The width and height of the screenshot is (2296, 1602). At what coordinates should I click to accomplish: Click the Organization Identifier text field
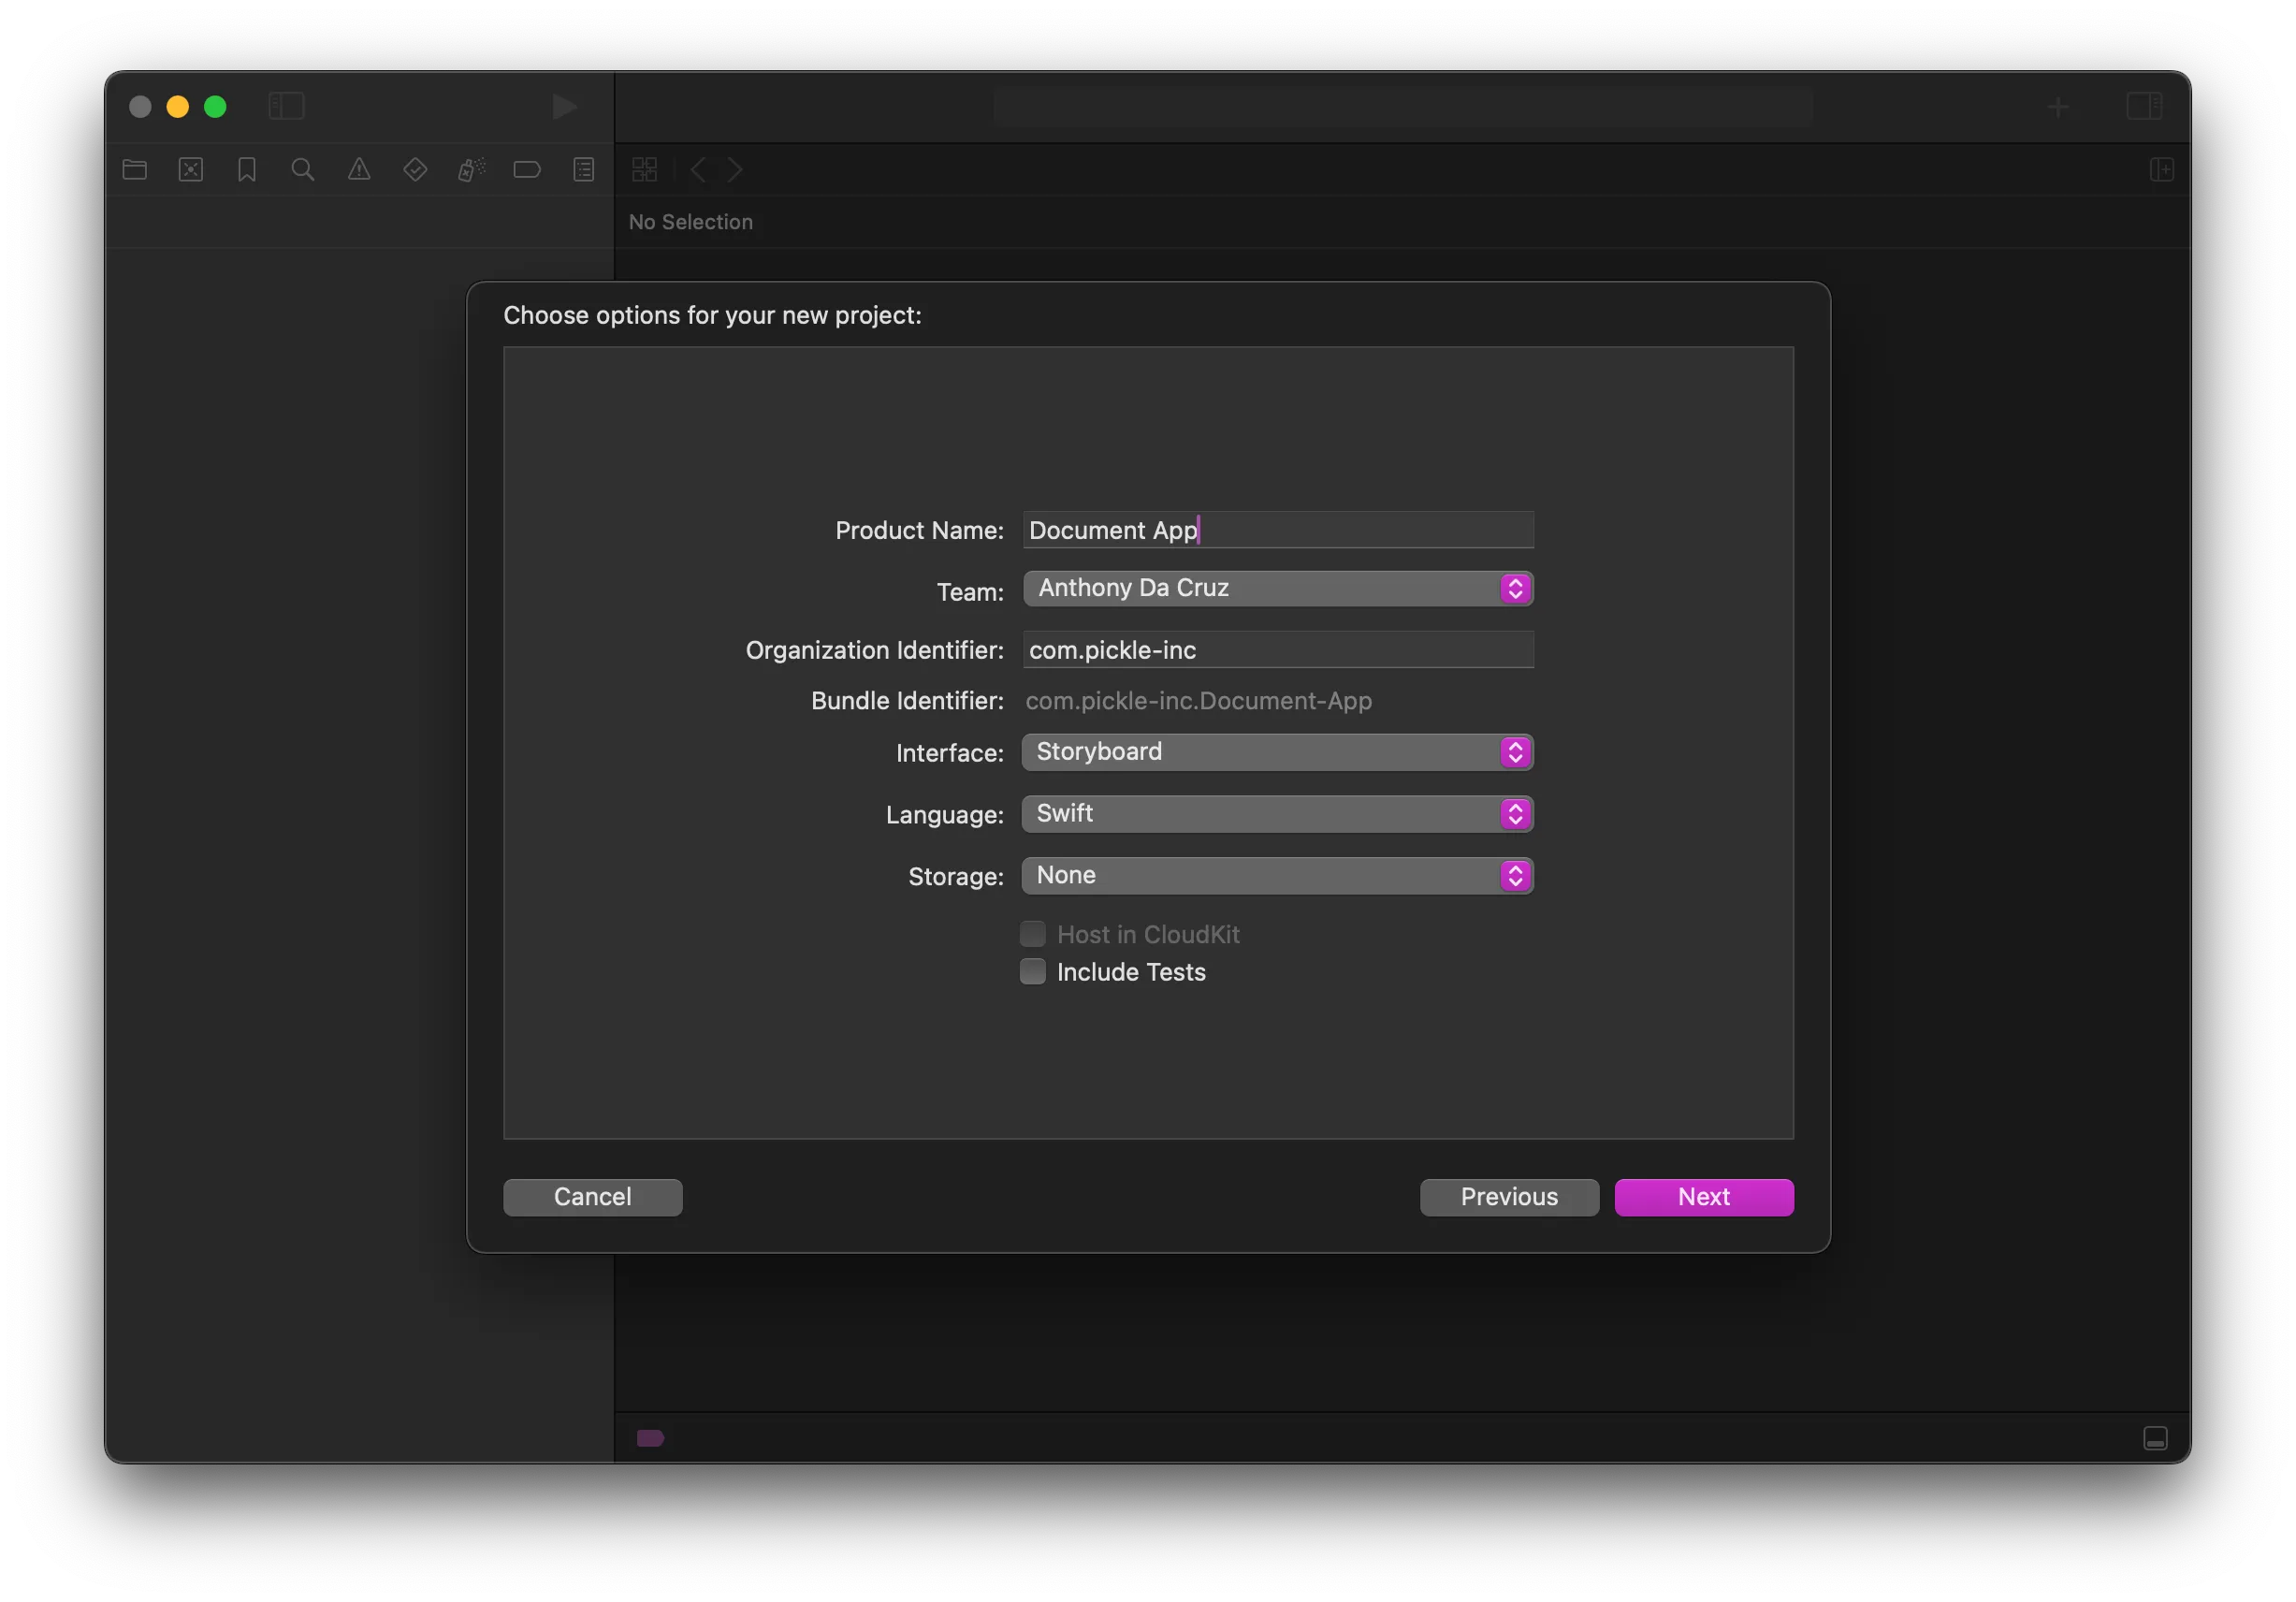[1277, 650]
